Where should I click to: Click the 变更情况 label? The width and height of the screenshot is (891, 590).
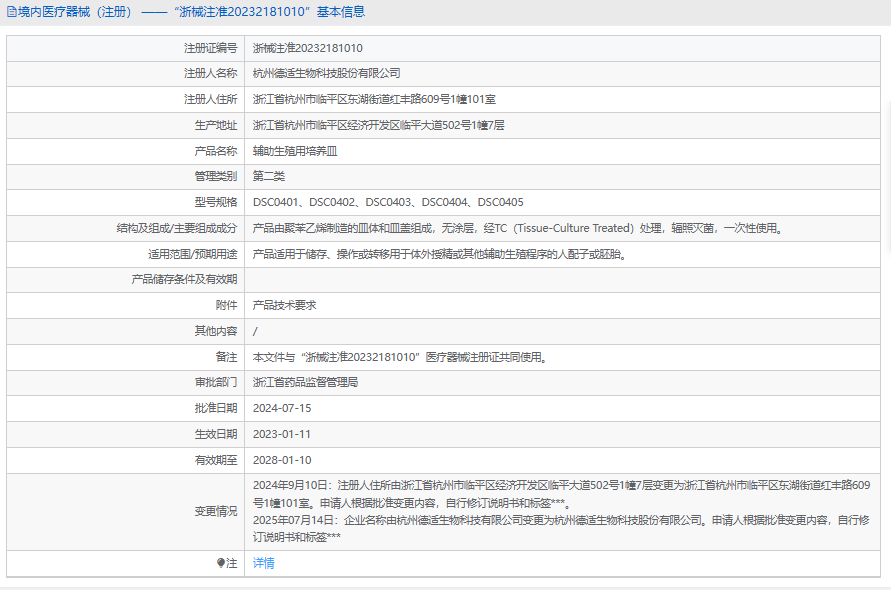pyautogui.click(x=216, y=512)
